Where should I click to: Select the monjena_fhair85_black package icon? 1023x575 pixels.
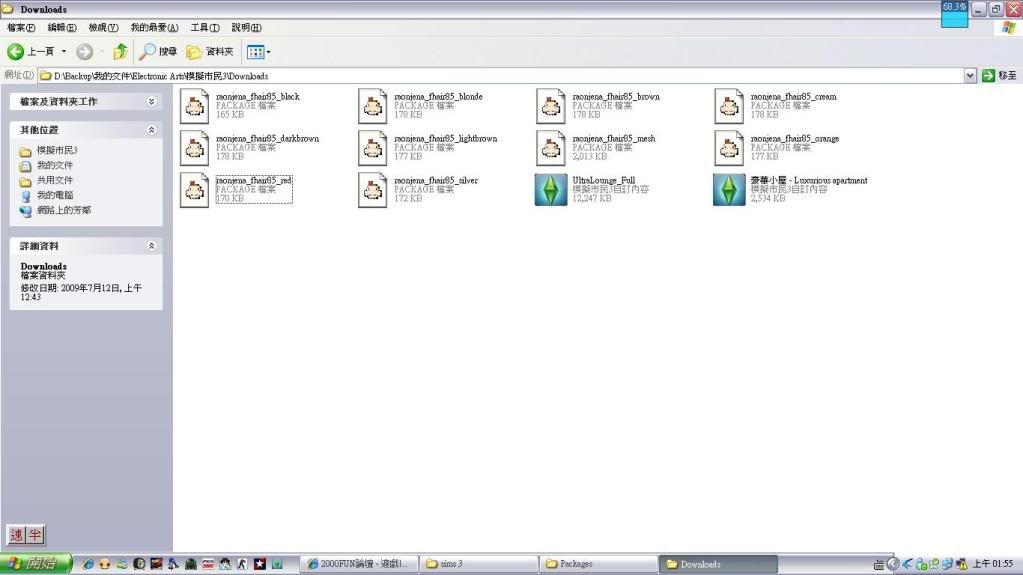pos(194,106)
